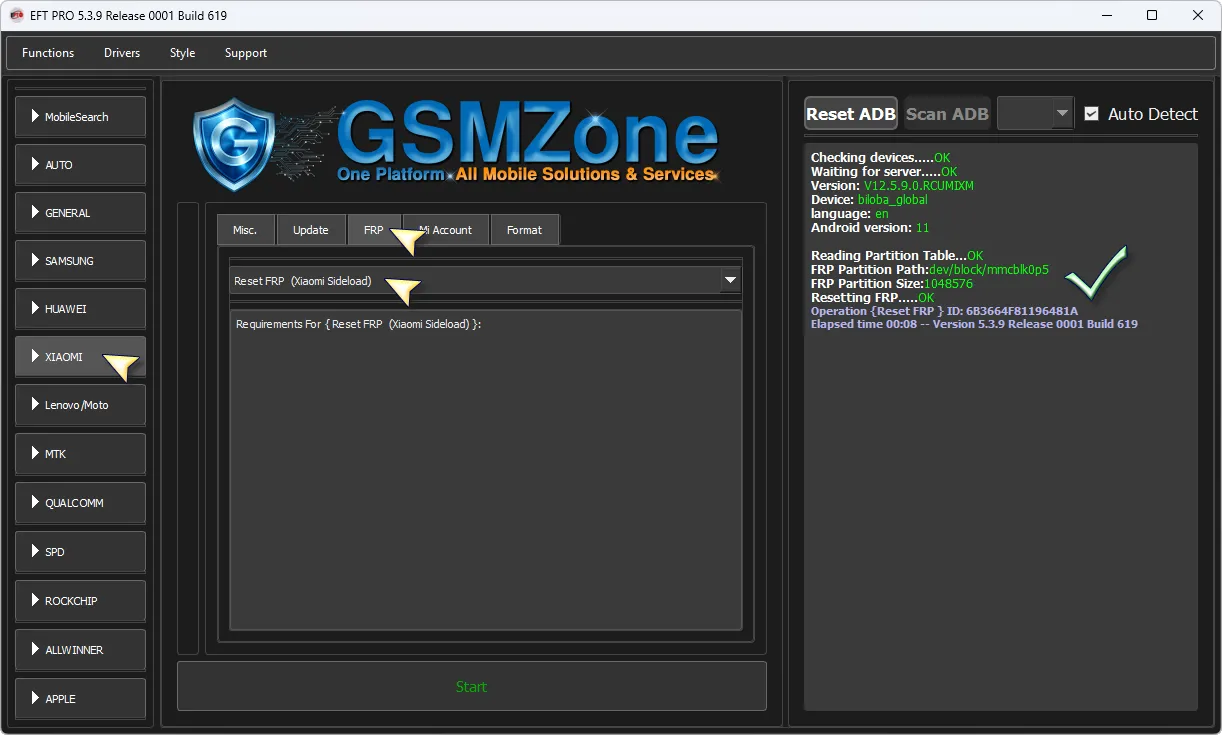1222x735 pixels.
Task: Click the APPLE sidebar button
Action: click(x=80, y=699)
